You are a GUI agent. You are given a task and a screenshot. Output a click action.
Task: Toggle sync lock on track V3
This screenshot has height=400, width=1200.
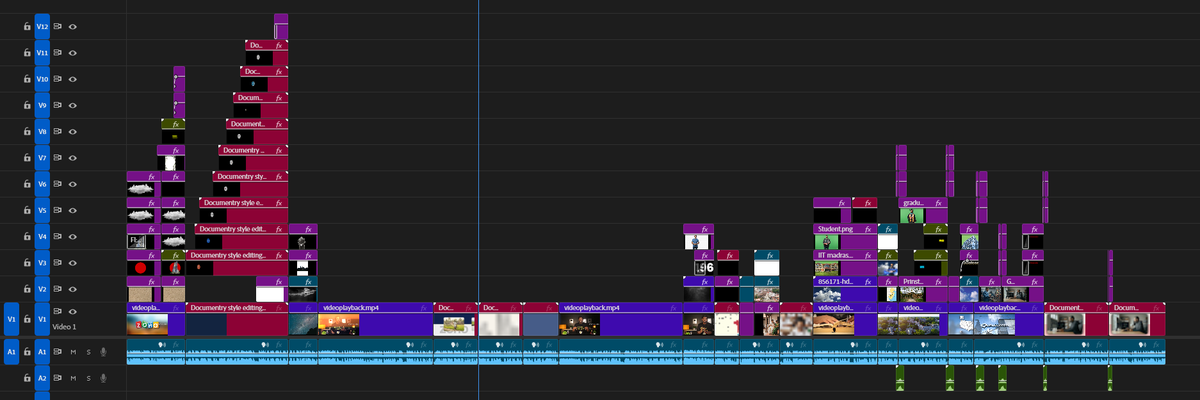(x=58, y=263)
